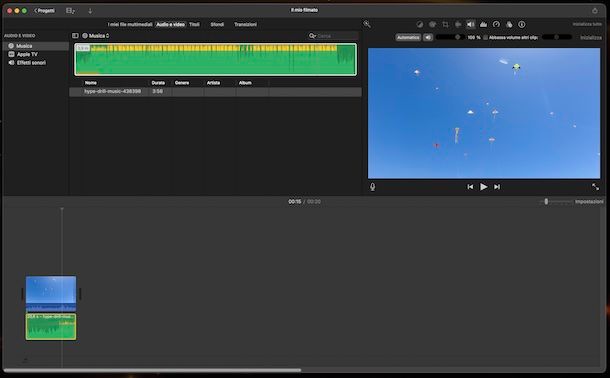Adjust the clip volume slider
The height and width of the screenshot is (378, 610).
[450, 37]
